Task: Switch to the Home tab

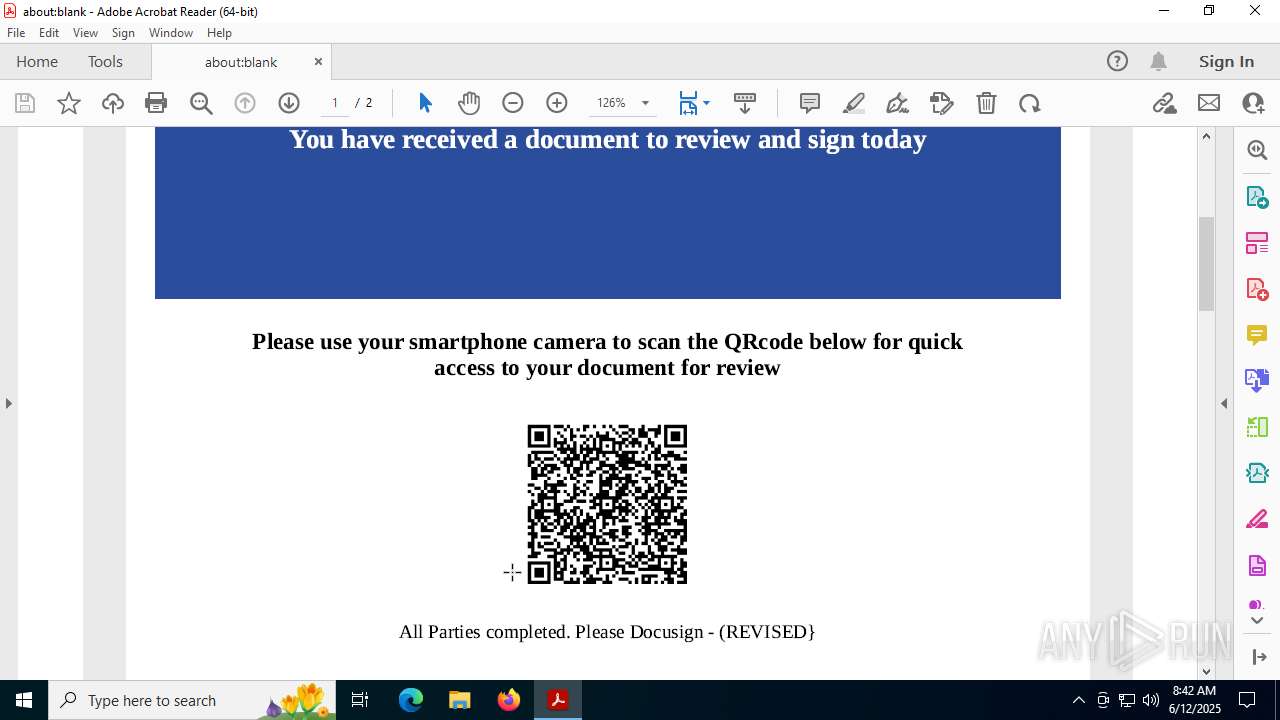Action: pyautogui.click(x=37, y=61)
